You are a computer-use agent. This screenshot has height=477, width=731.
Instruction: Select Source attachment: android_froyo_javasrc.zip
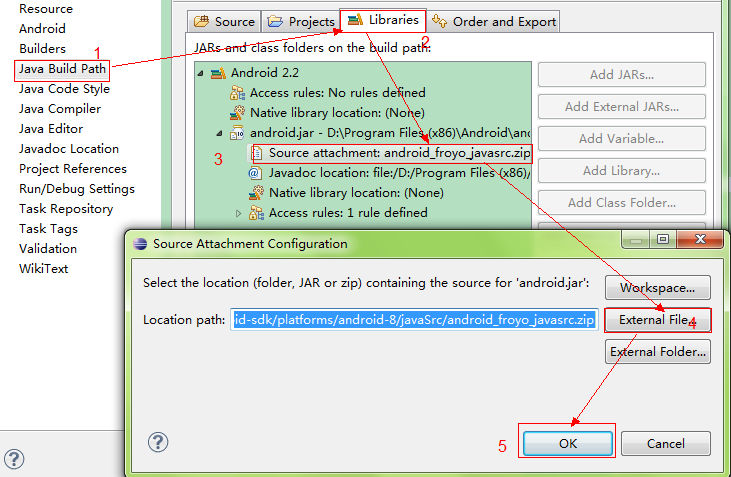pyautogui.click(x=400, y=153)
